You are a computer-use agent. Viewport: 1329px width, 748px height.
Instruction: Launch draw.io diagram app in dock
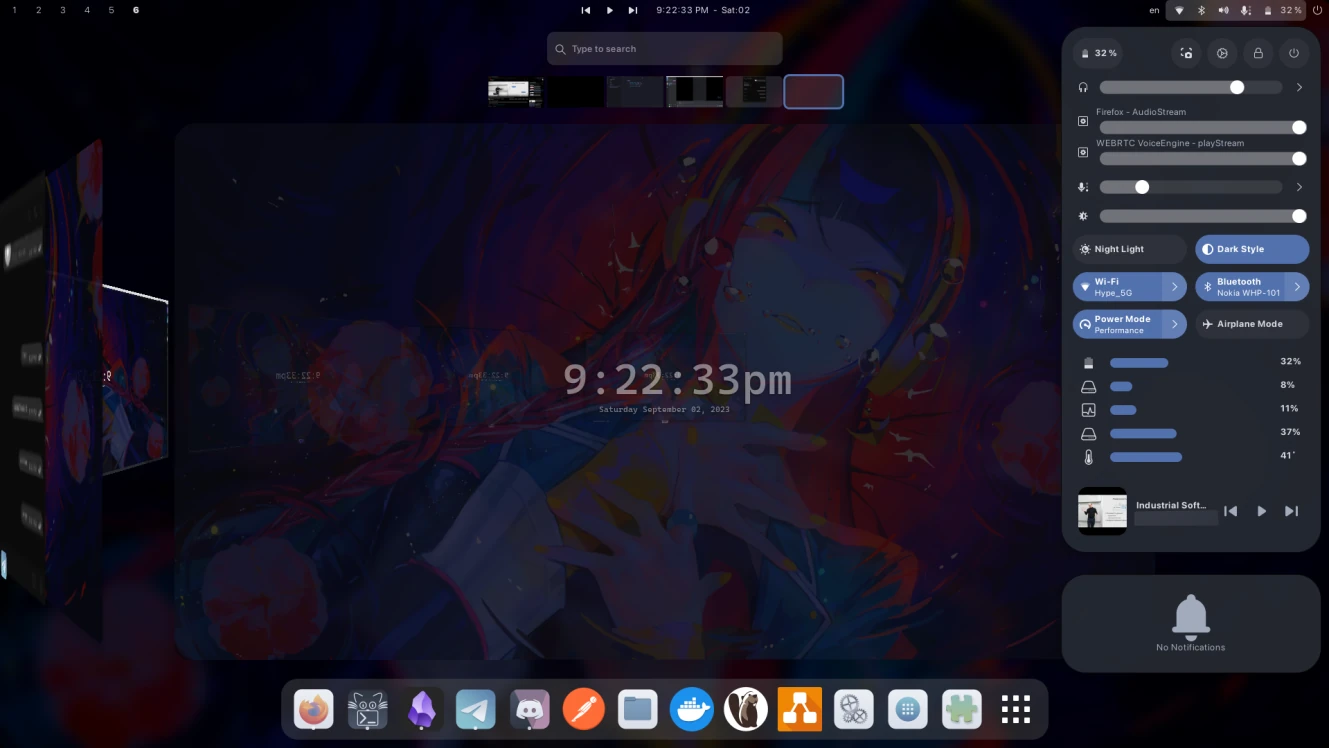pos(799,710)
